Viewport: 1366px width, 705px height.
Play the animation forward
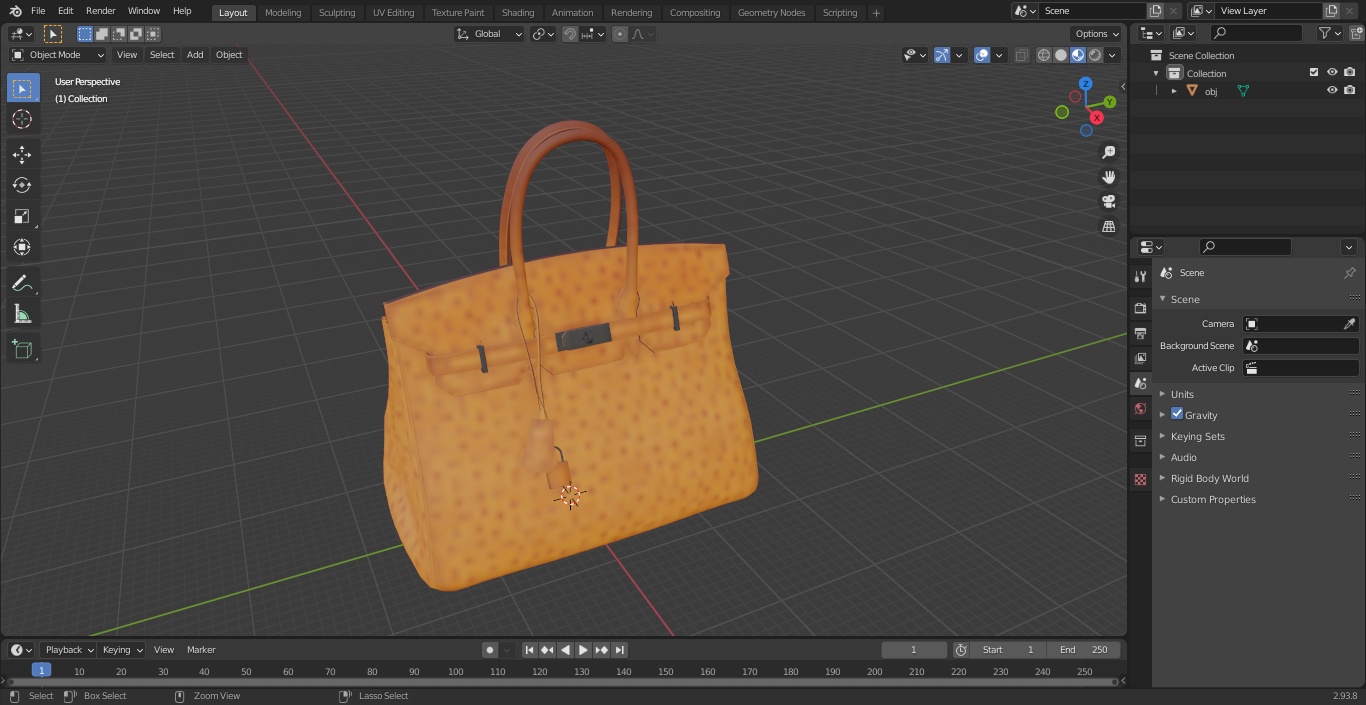click(x=583, y=650)
